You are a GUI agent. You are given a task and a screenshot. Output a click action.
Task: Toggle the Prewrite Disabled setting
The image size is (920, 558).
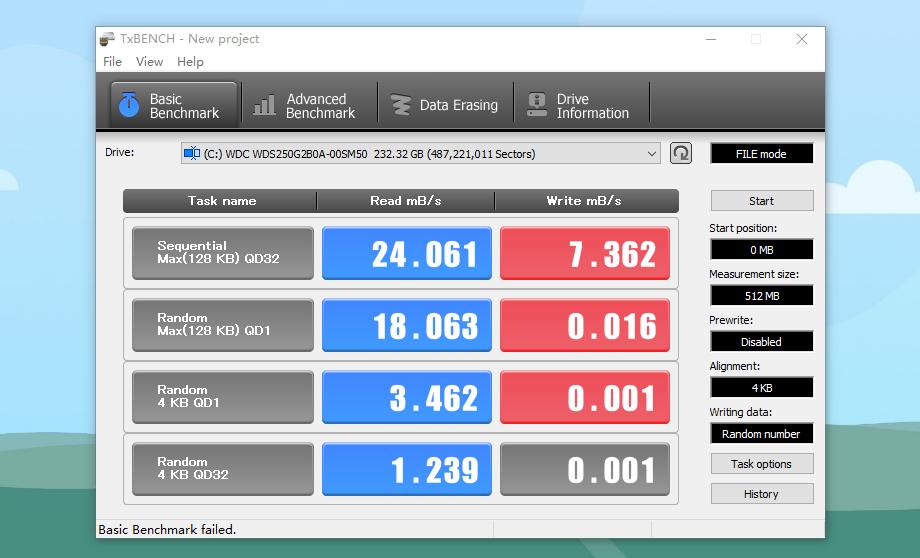761,342
